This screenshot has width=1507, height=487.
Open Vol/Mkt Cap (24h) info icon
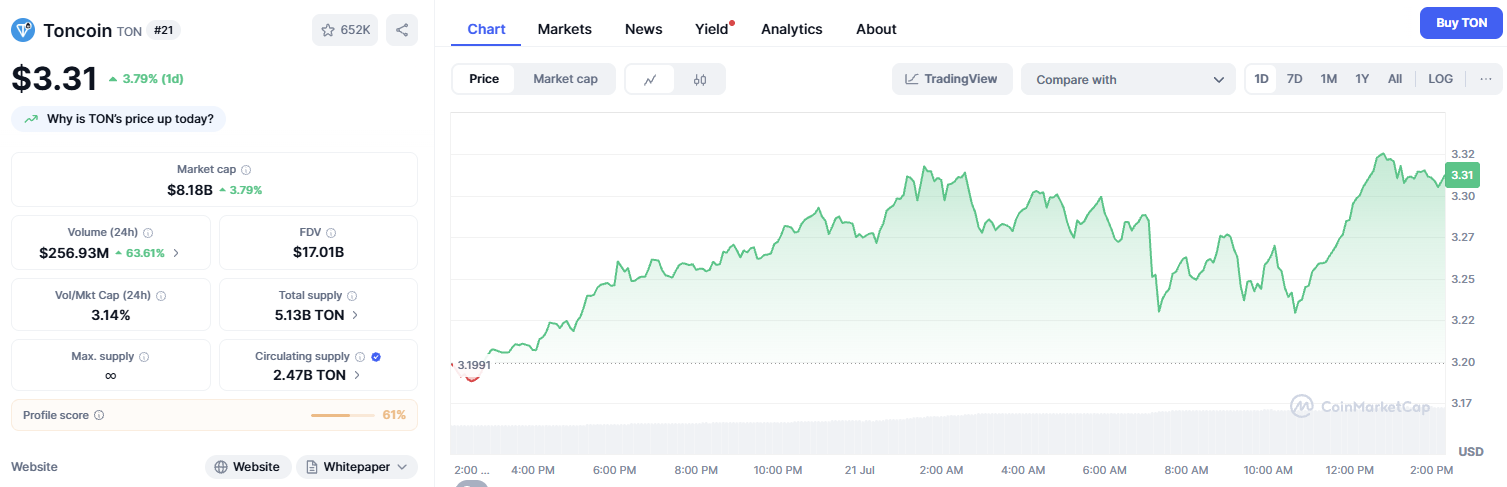161,296
